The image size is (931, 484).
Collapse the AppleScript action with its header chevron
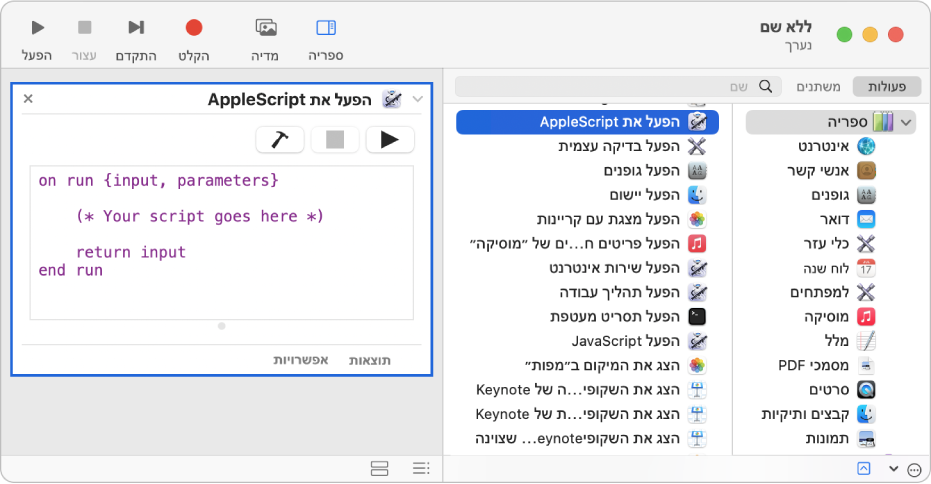417,99
